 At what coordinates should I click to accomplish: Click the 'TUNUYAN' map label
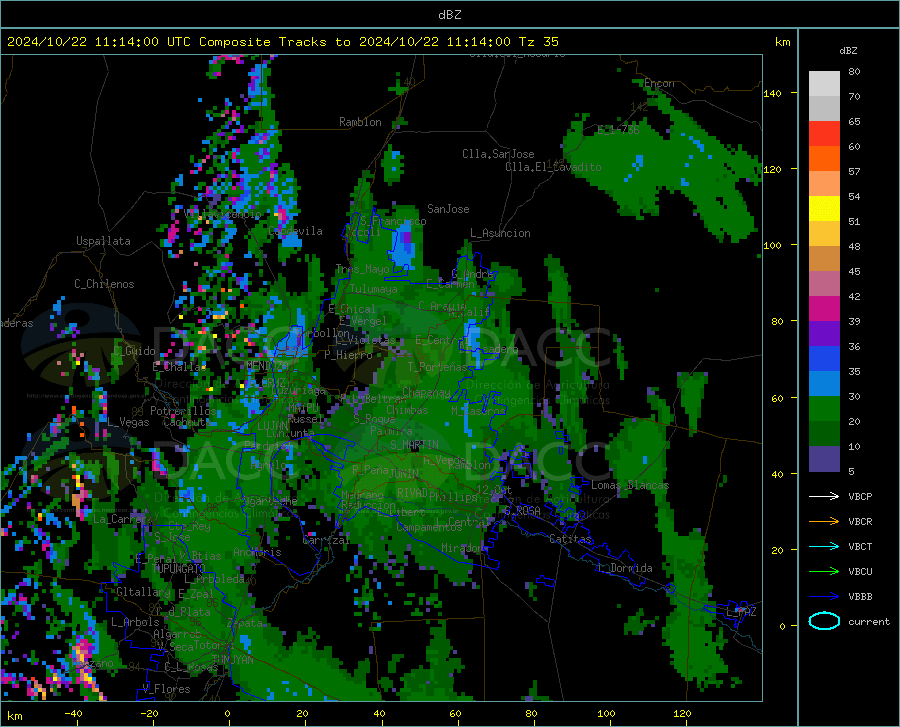tap(233, 660)
